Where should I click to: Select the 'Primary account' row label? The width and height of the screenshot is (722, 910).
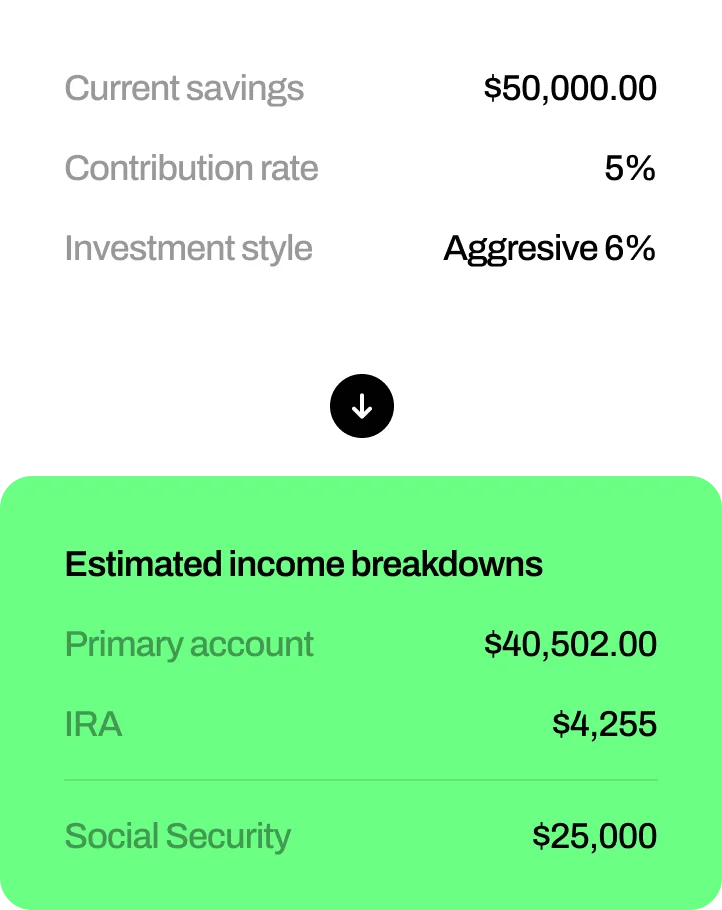(189, 644)
